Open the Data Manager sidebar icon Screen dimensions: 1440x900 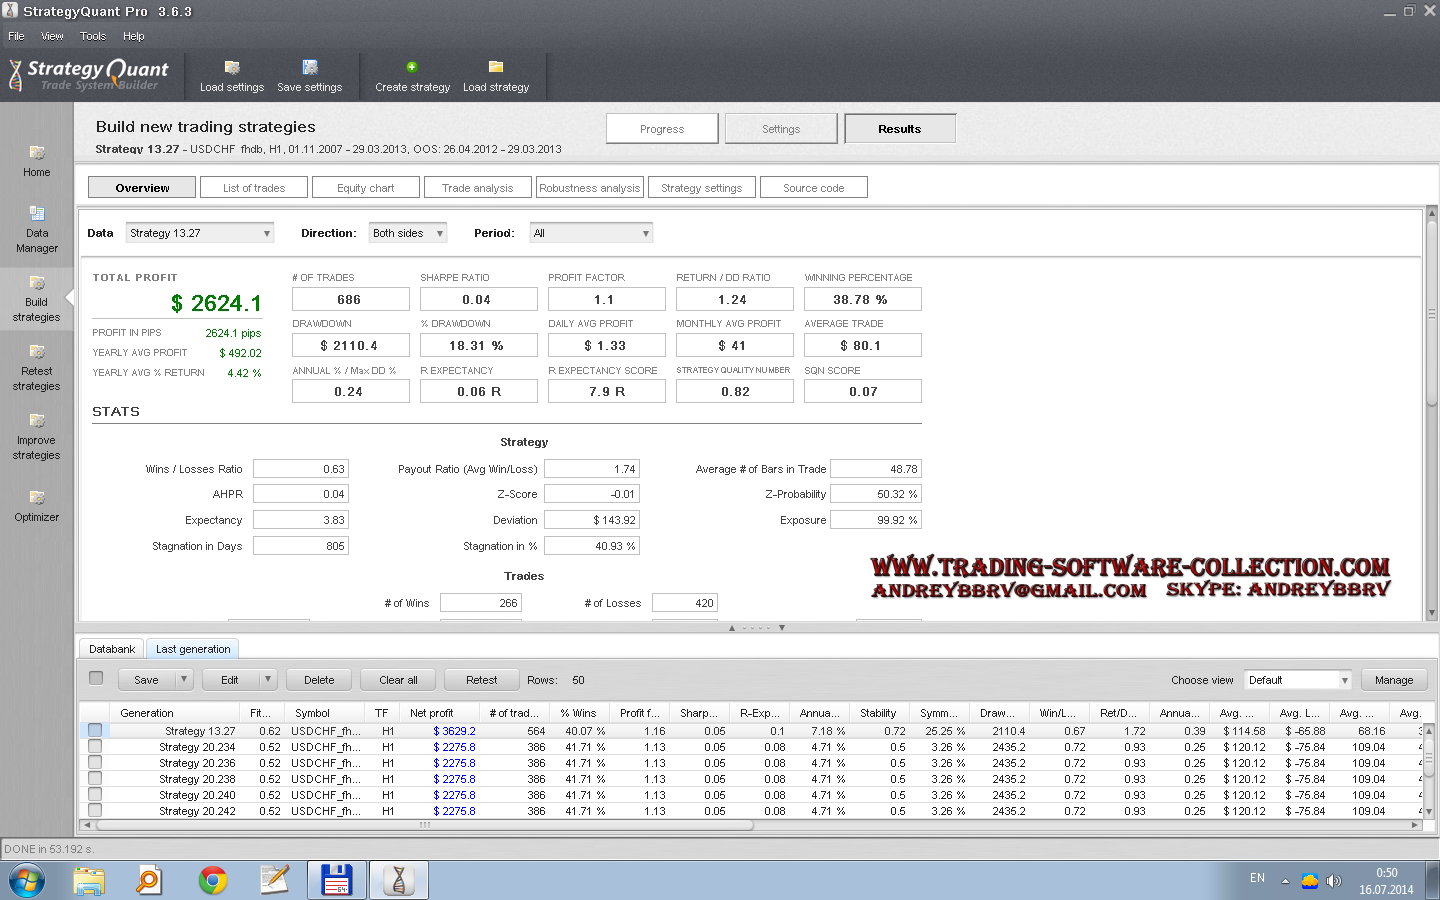click(37, 214)
